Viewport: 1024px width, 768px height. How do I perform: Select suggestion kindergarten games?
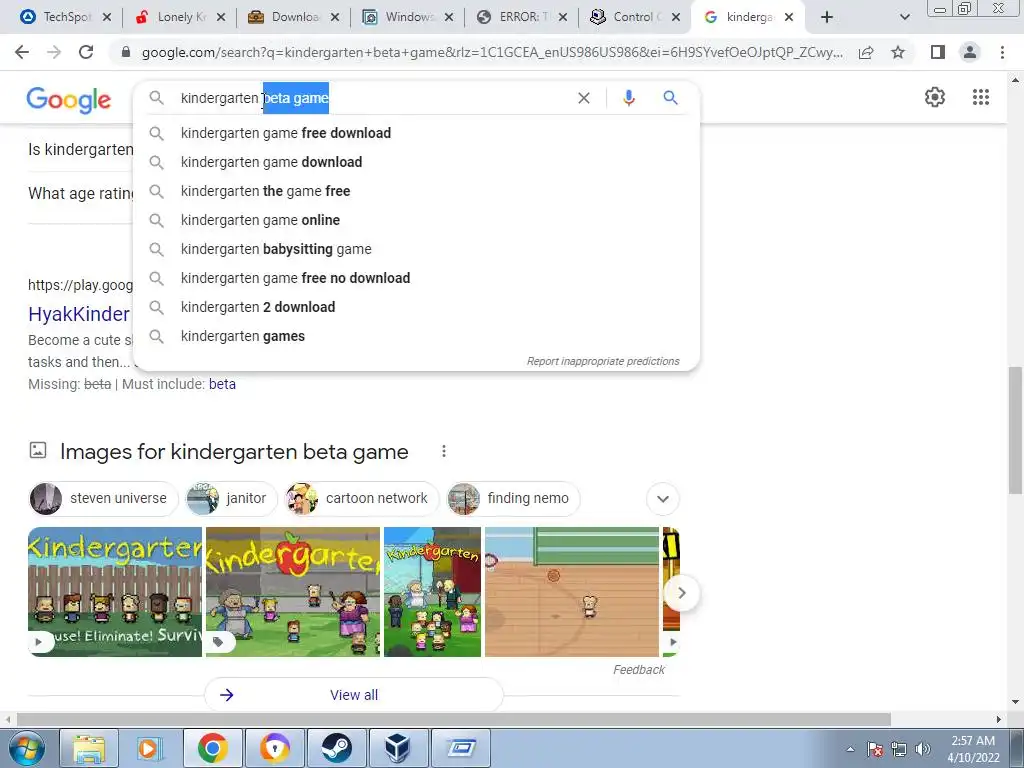pyautogui.click(x=416, y=336)
